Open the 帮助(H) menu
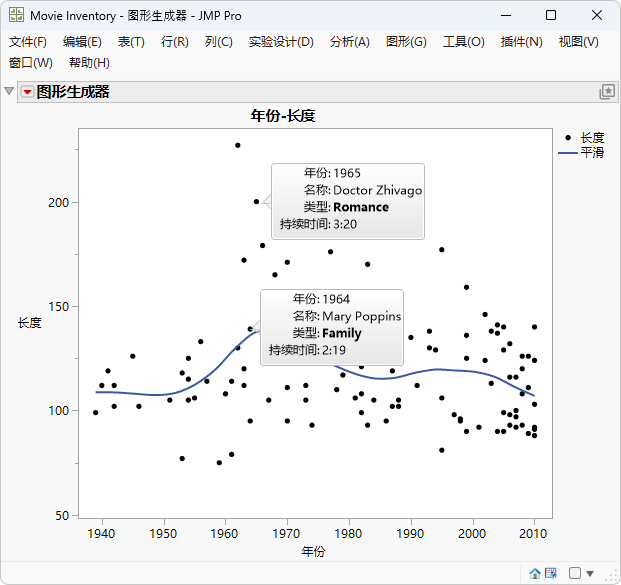The image size is (621, 585). point(89,63)
